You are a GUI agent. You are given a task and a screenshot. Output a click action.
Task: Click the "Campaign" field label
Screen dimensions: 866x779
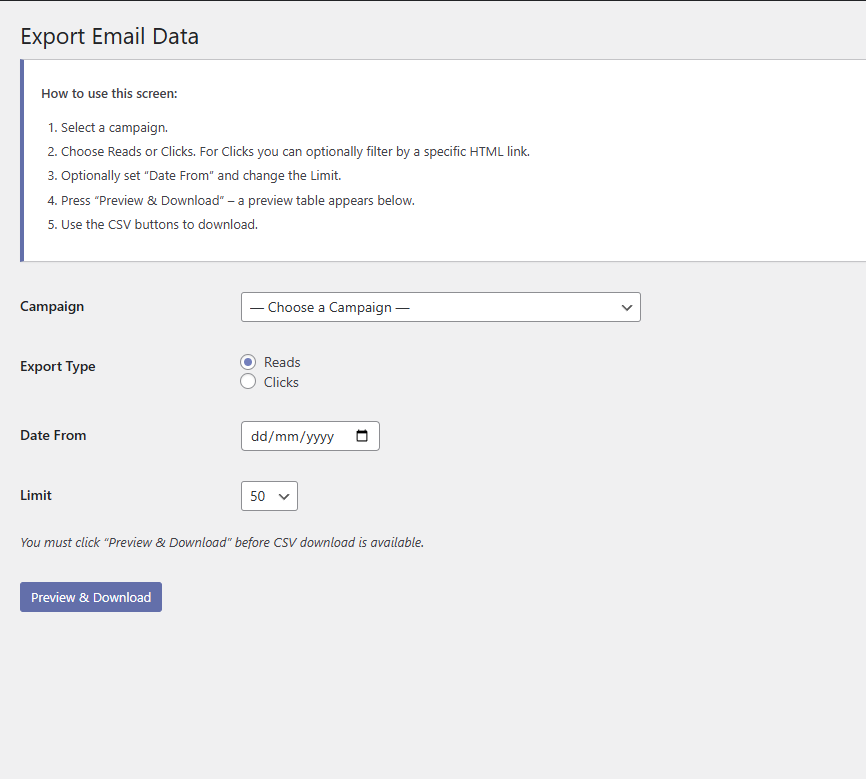pyautogui.click(x=52, y=306)
